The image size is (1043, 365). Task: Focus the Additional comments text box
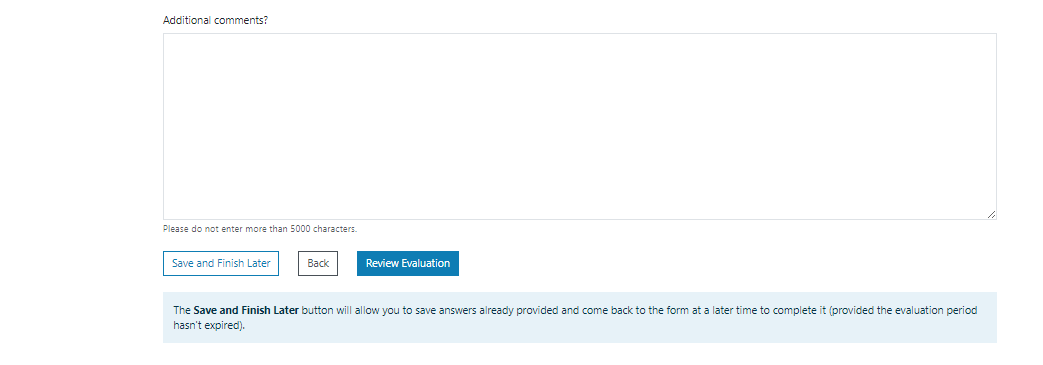(579, 126)
